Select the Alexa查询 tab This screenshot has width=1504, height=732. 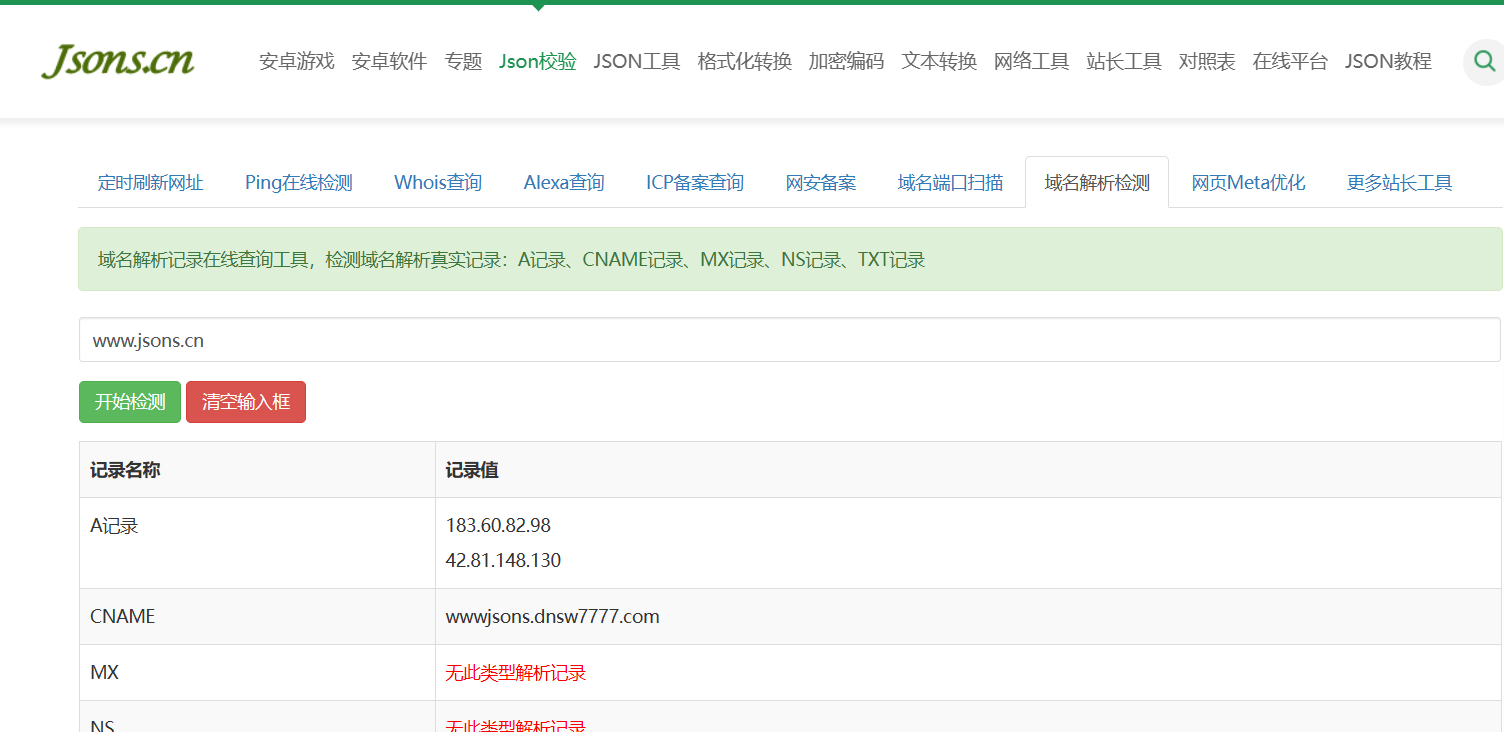click(564, 183)
